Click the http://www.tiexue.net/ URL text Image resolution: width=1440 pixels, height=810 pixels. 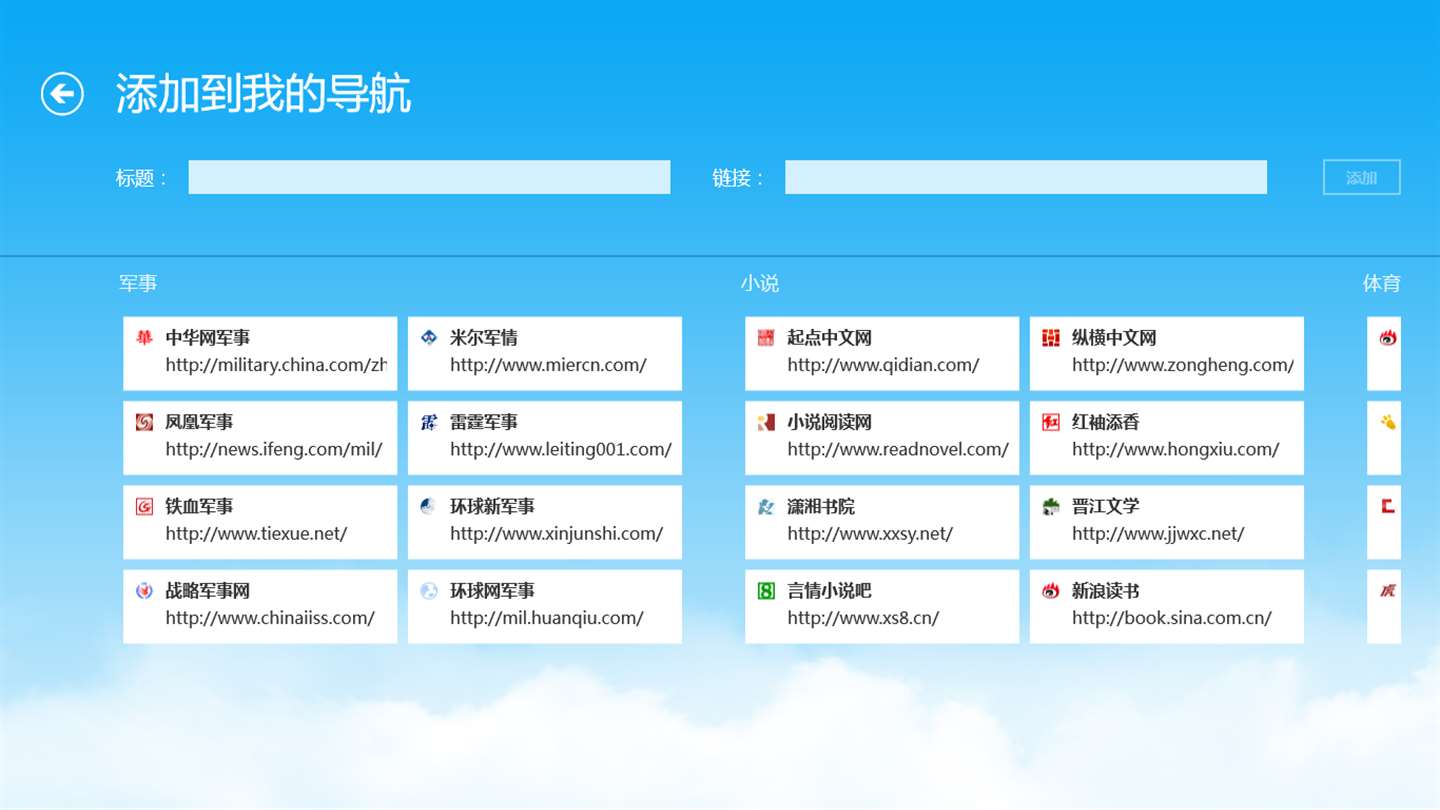pos(256,533)
